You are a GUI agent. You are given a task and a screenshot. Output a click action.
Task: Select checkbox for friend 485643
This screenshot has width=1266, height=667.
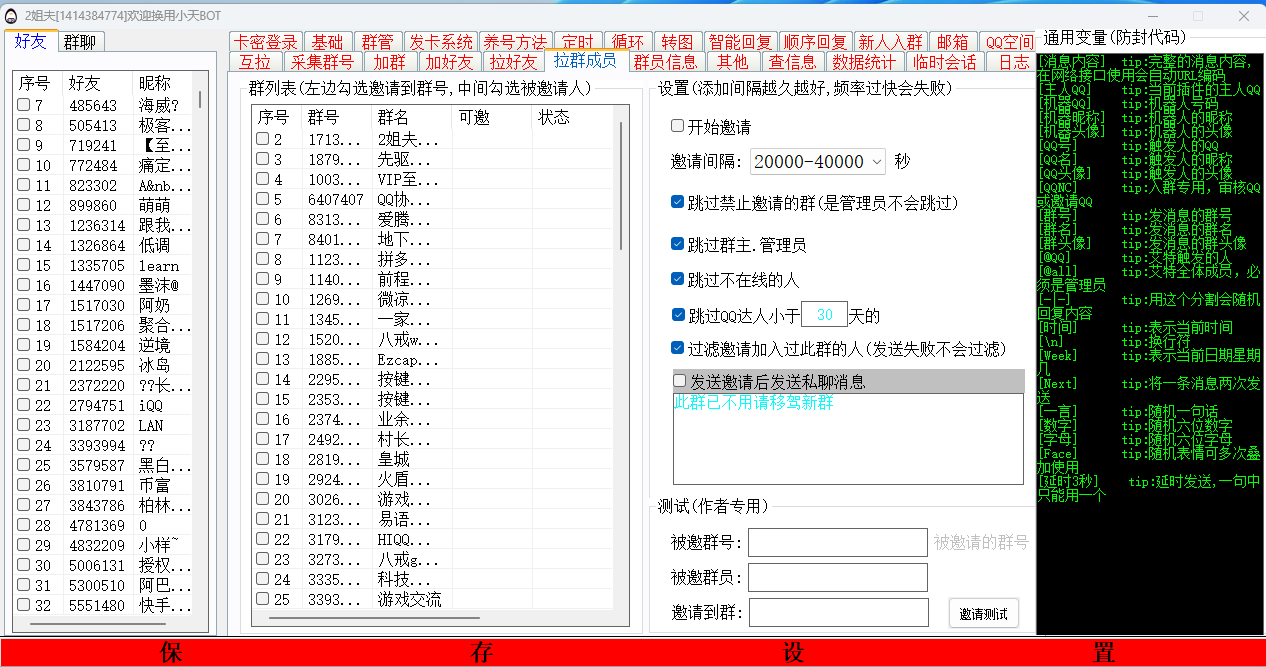pyautogui.click(x=23, y=106)
